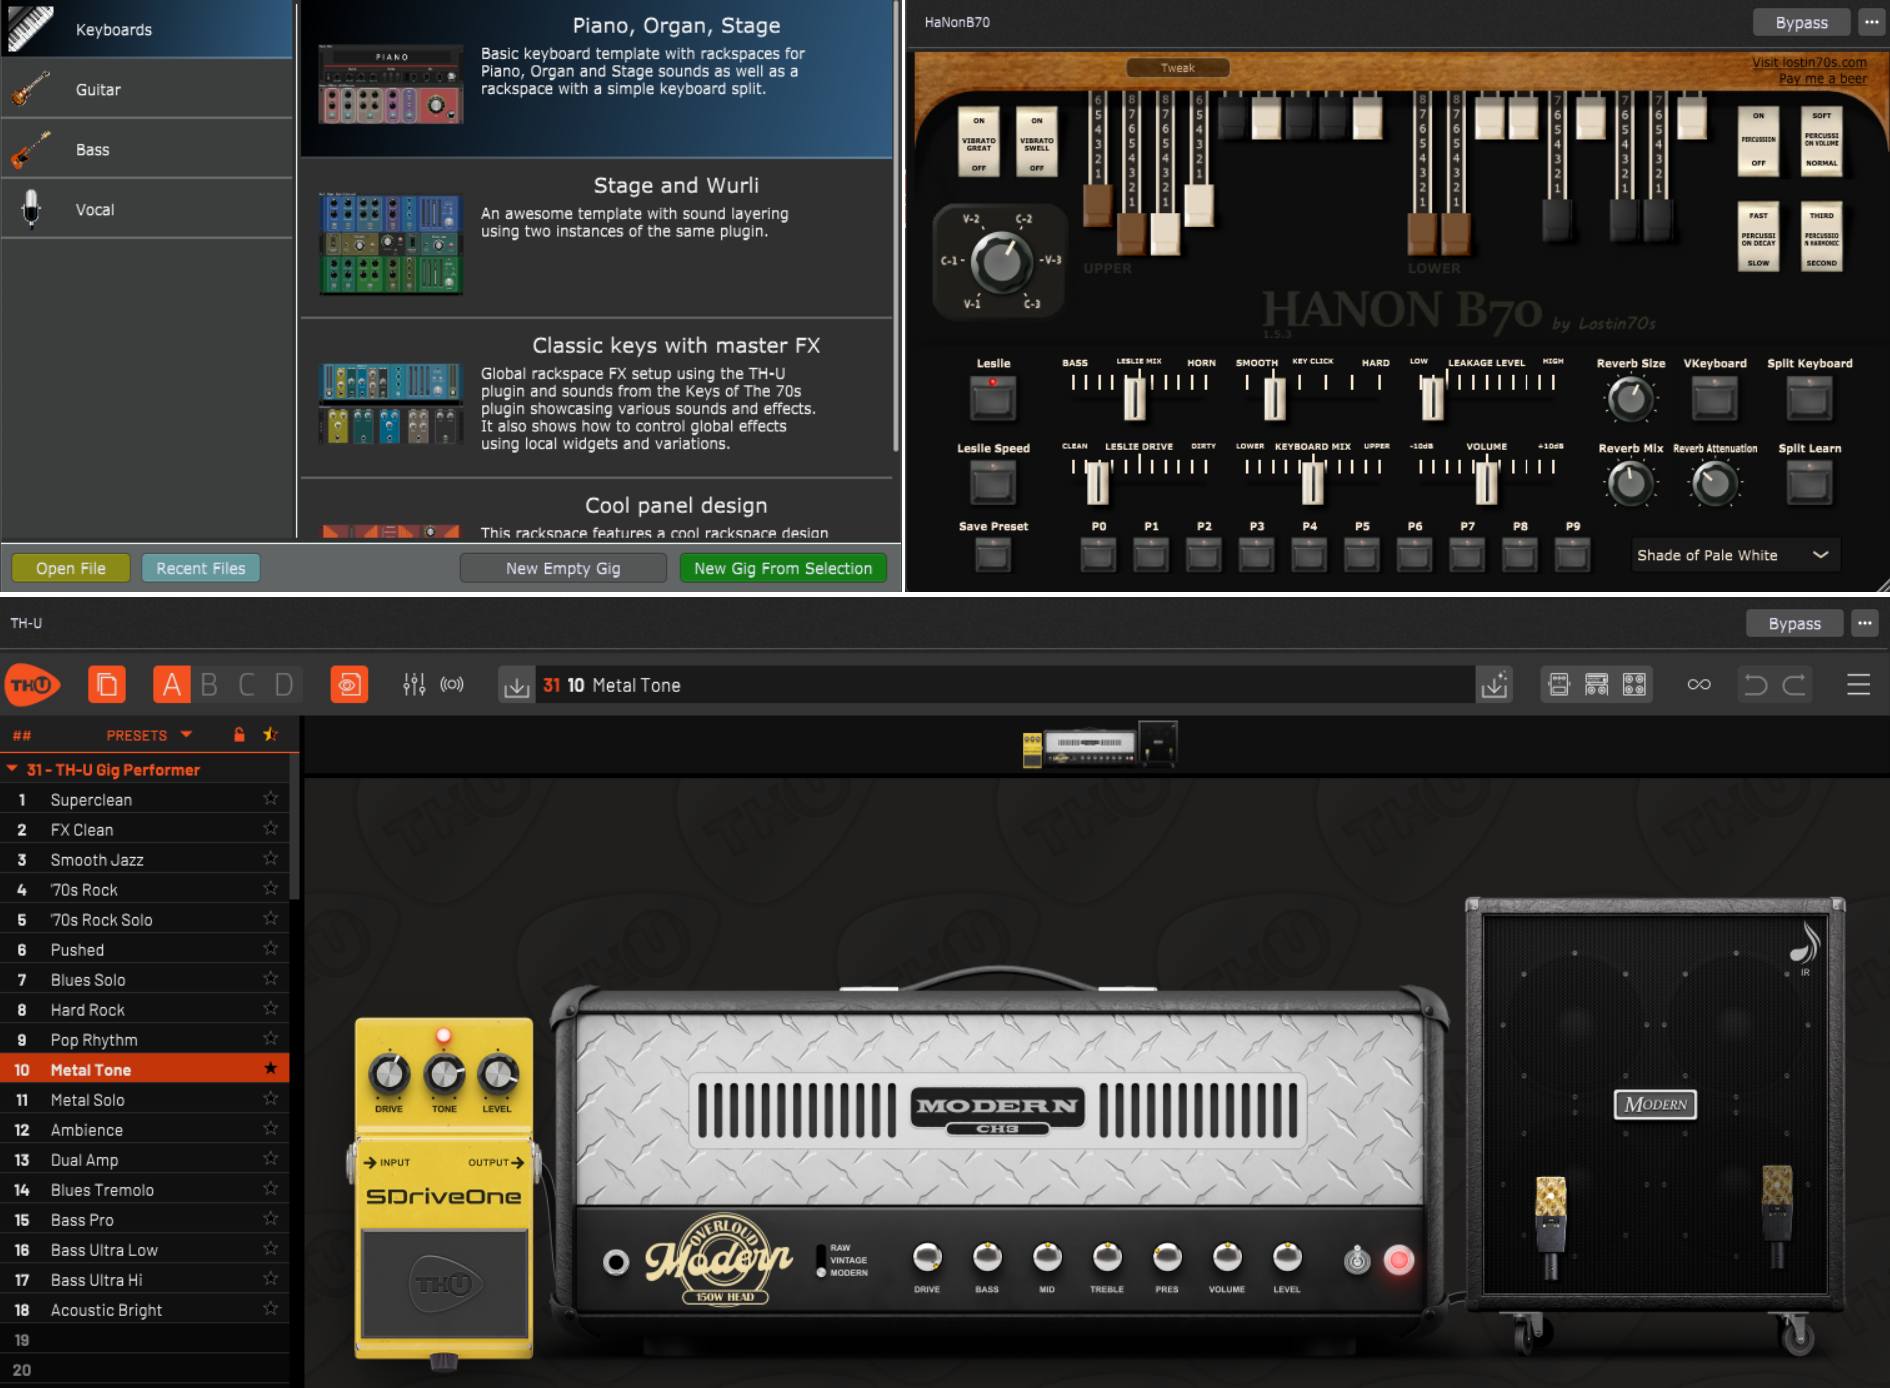The width and height of the screenshot is (1890, 1388).
Task: Toggle the Modern amp red power button
Action: pos(1398,1260)
